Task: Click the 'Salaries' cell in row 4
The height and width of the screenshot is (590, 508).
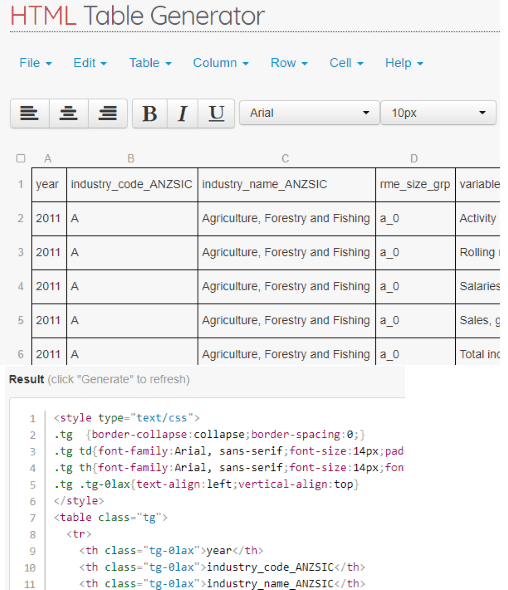Action: 478,286
